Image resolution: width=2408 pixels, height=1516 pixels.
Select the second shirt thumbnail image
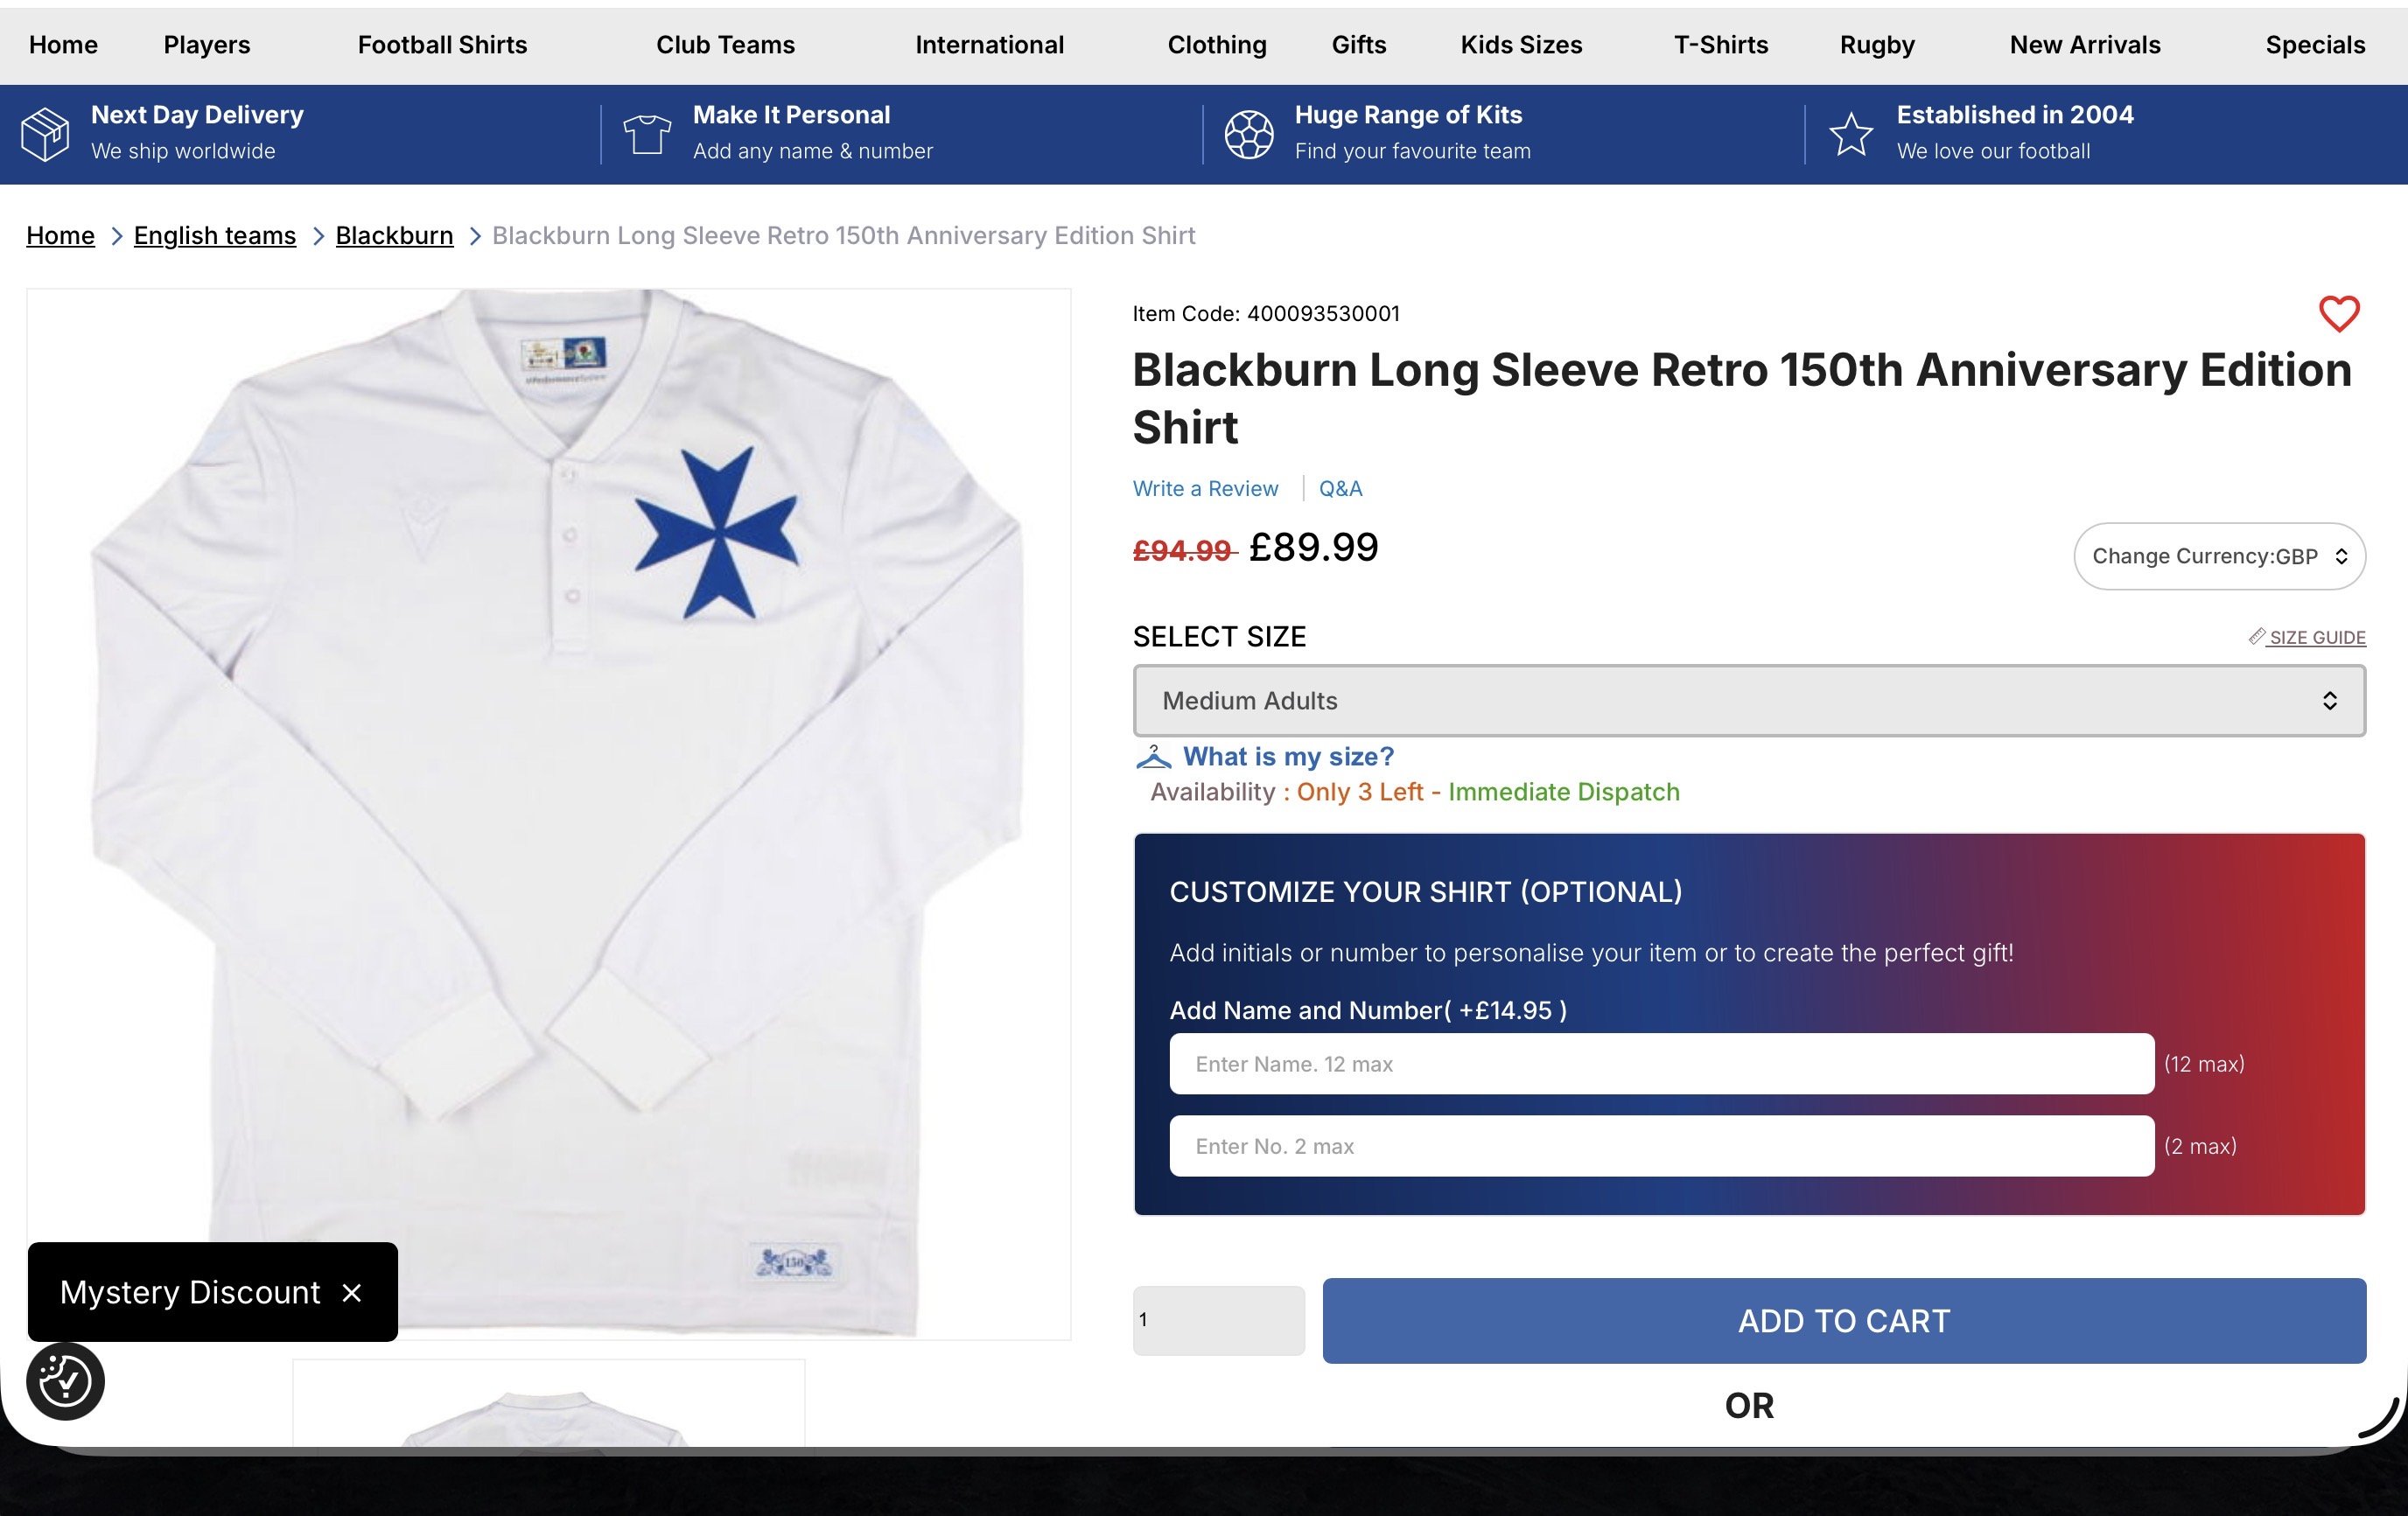click(x=548, y=1405)
